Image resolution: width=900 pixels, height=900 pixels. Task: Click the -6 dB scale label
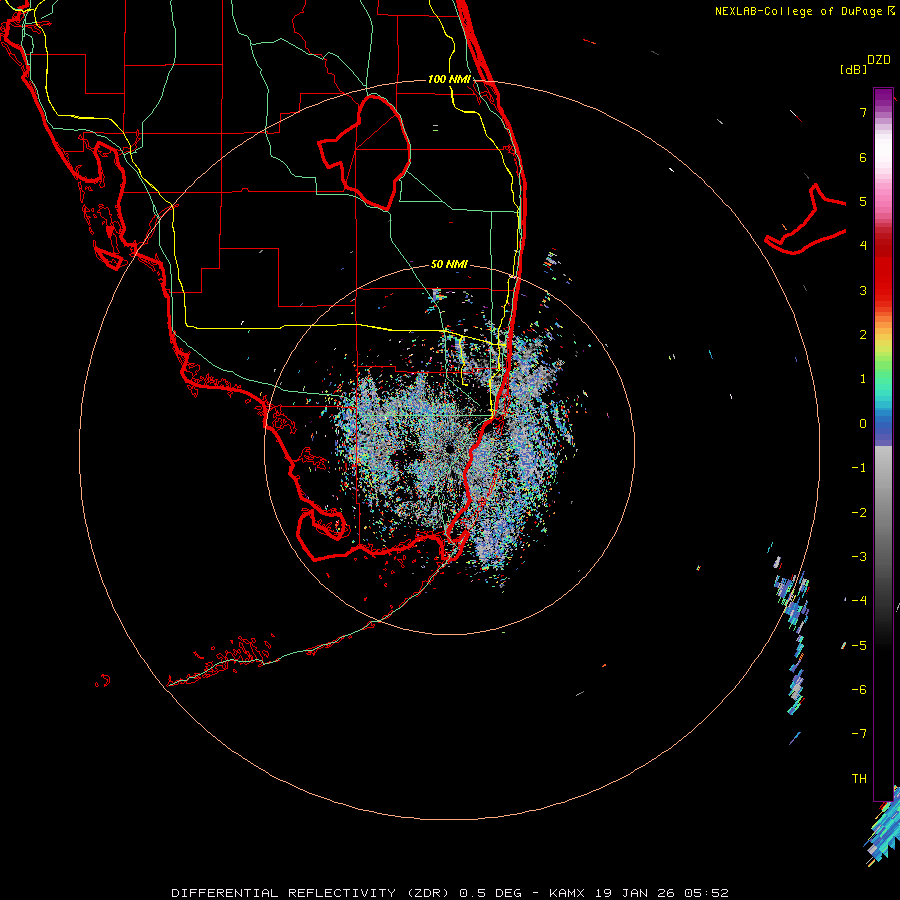(859, 689)
